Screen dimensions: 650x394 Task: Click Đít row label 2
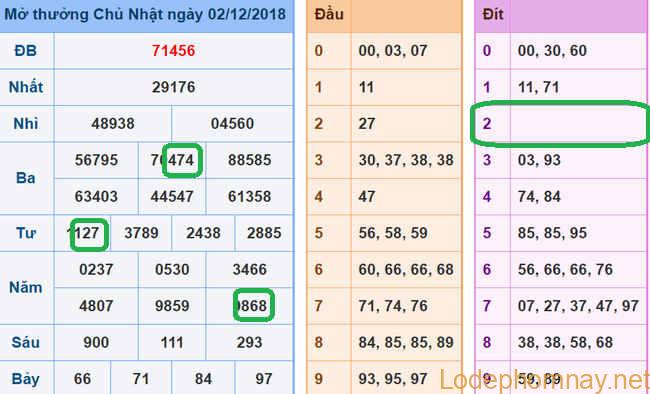[x=487, y=124]
